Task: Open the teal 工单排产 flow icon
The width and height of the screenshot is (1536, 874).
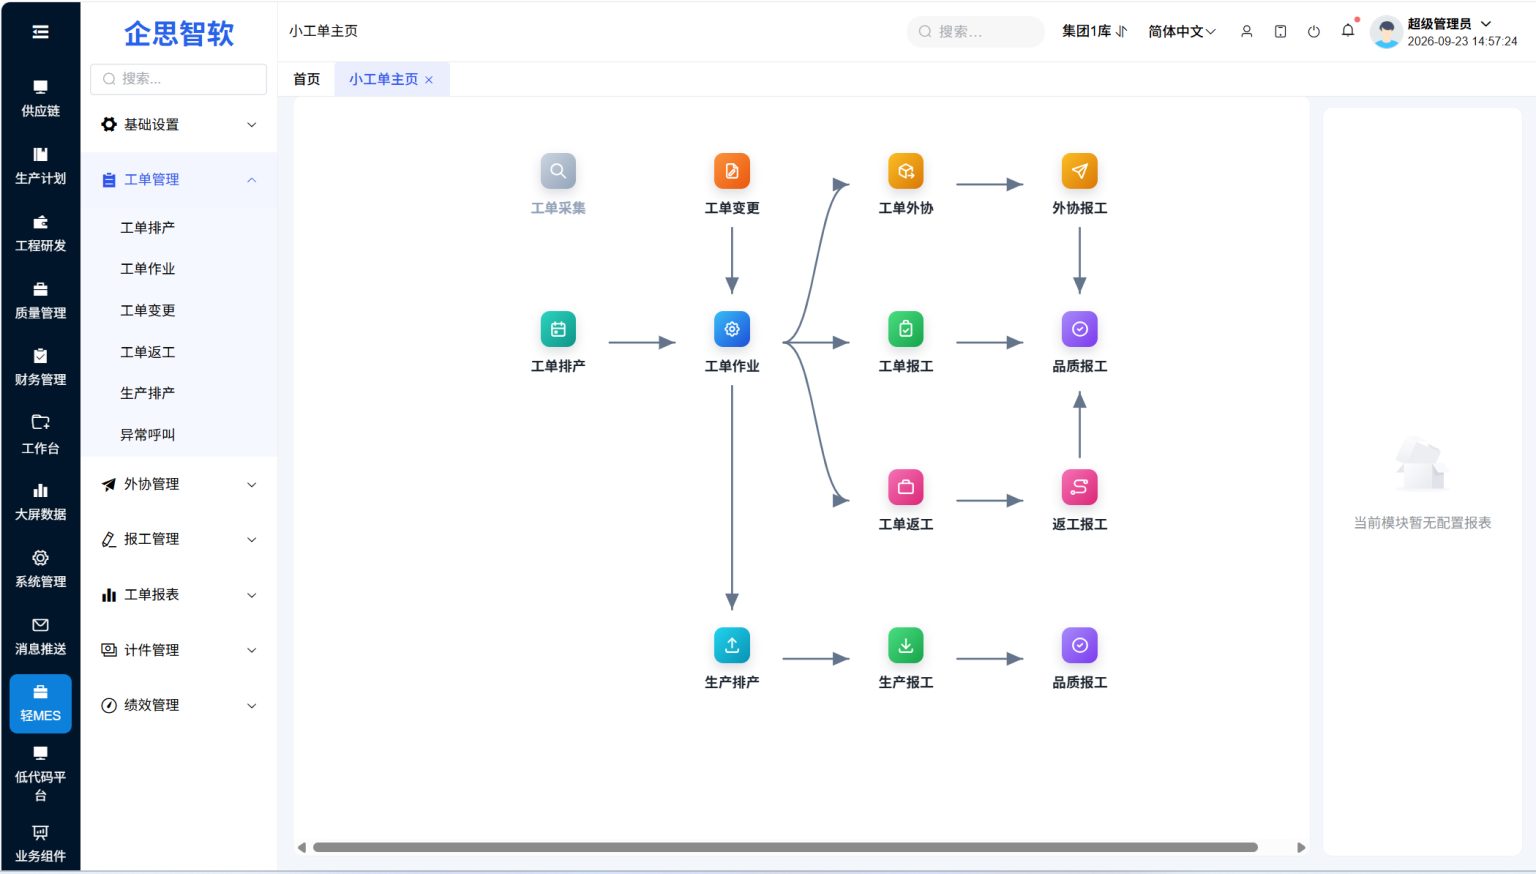Action: tap(558, 329)
